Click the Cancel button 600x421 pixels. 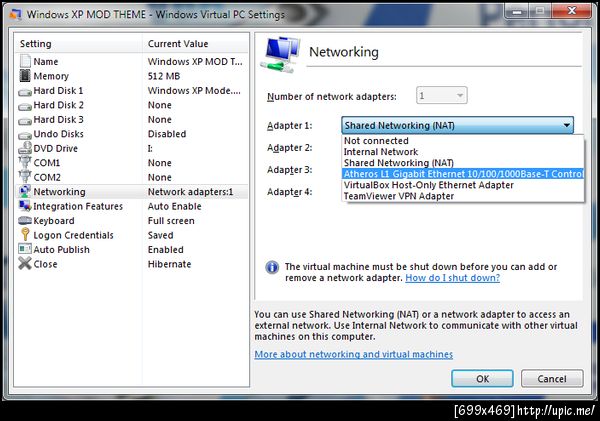point(552,379)
